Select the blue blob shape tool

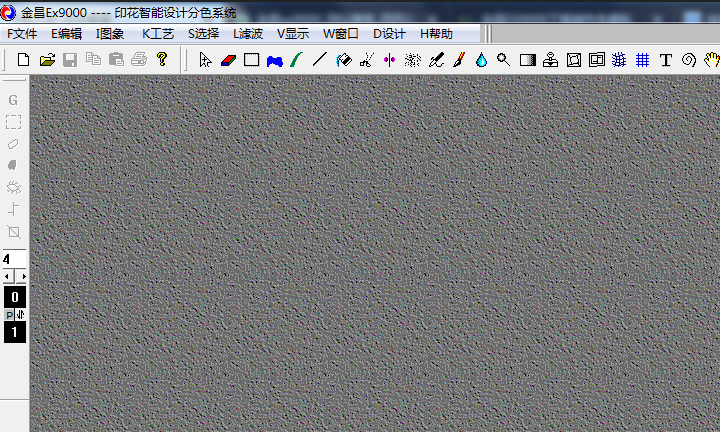[275, 61]
